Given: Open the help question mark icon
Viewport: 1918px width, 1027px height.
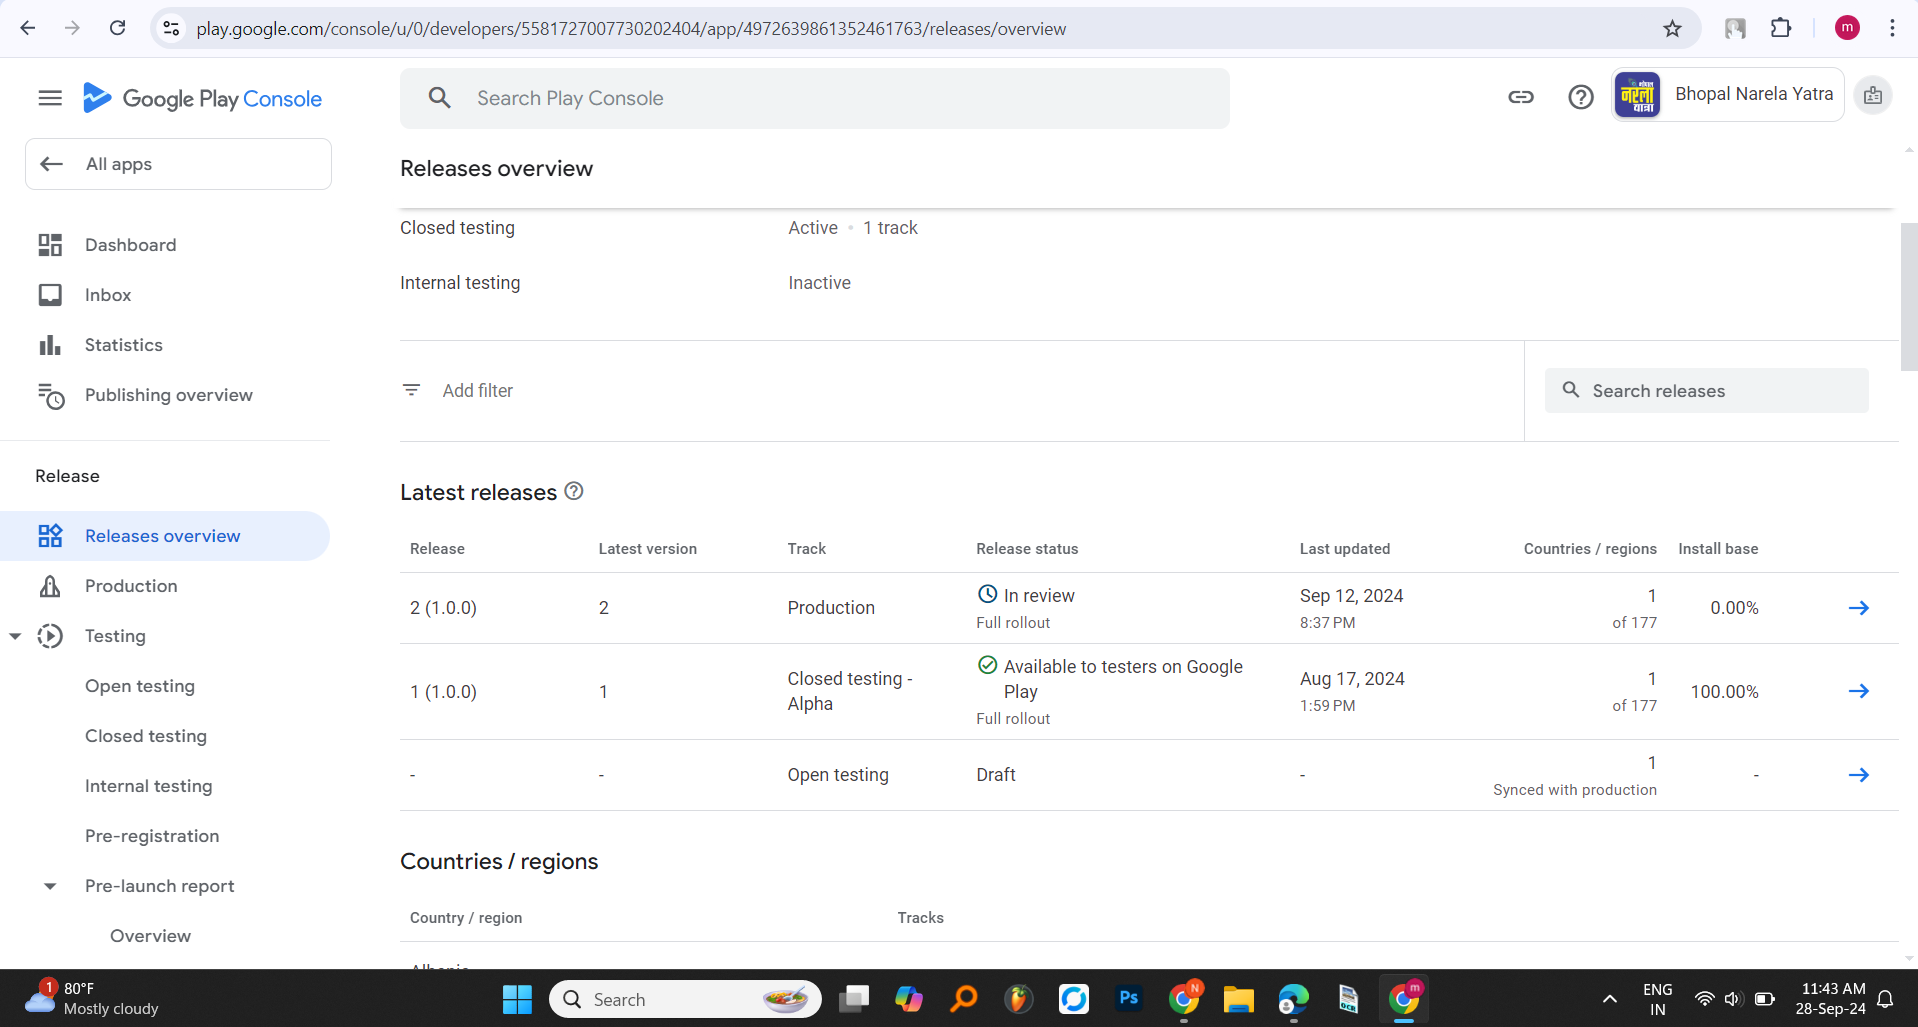Looking at the screenshot, I should pos(1580,97).
